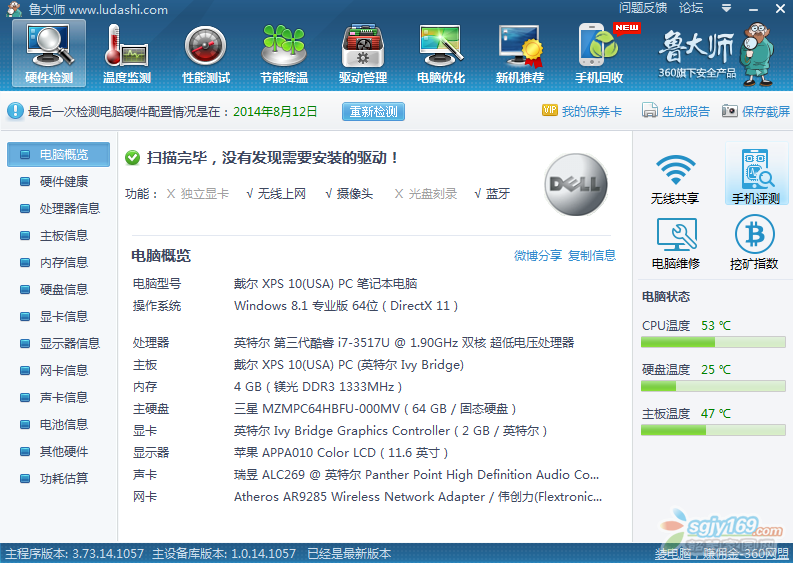Click 已经是最新版本 status text
The width and height of the screenshot is (793, 563).
point(349,554)
